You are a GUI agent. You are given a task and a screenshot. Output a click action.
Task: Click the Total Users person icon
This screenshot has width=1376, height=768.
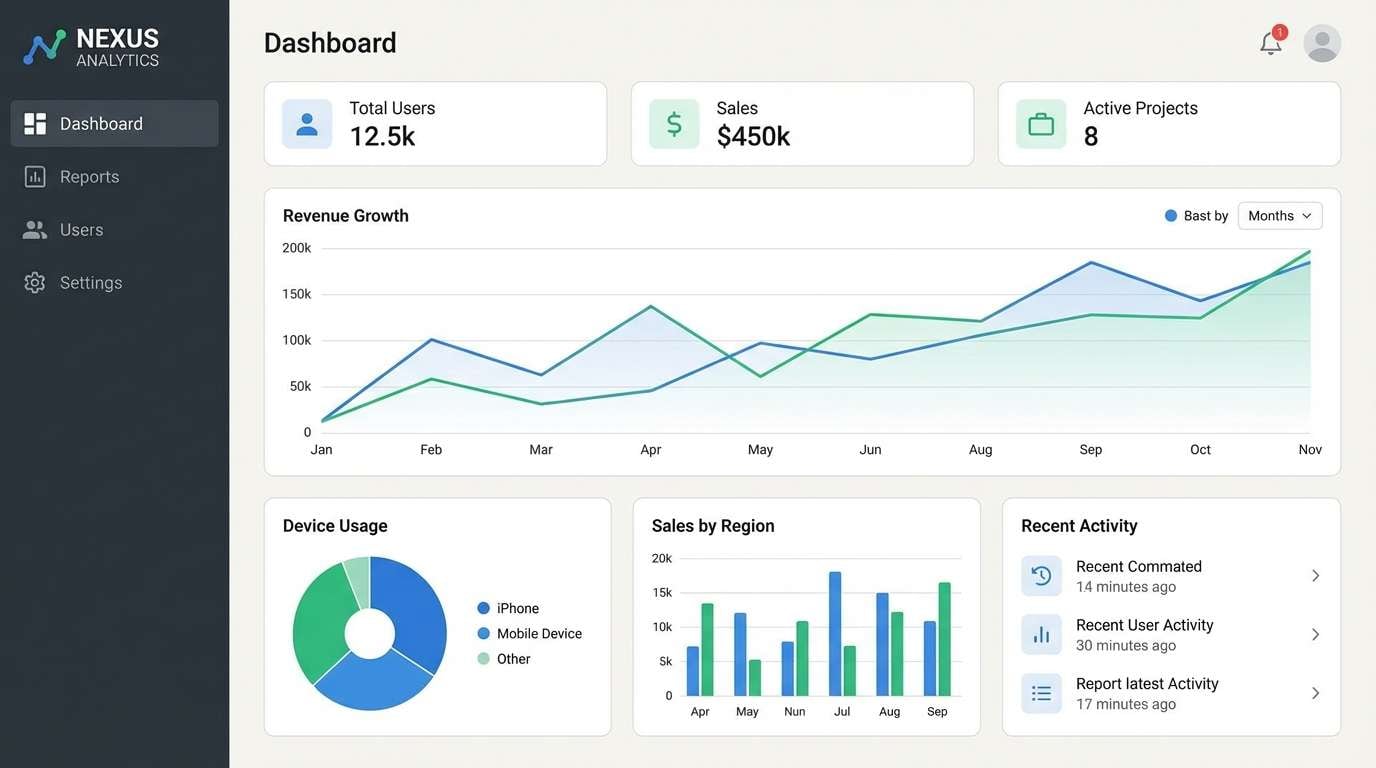coord(307,124)
